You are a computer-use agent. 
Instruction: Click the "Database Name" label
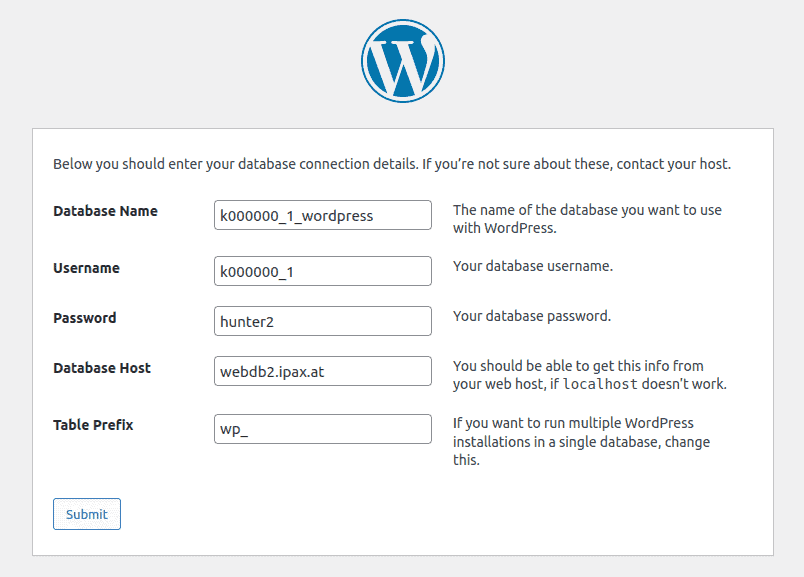click(x=105, y=211)
